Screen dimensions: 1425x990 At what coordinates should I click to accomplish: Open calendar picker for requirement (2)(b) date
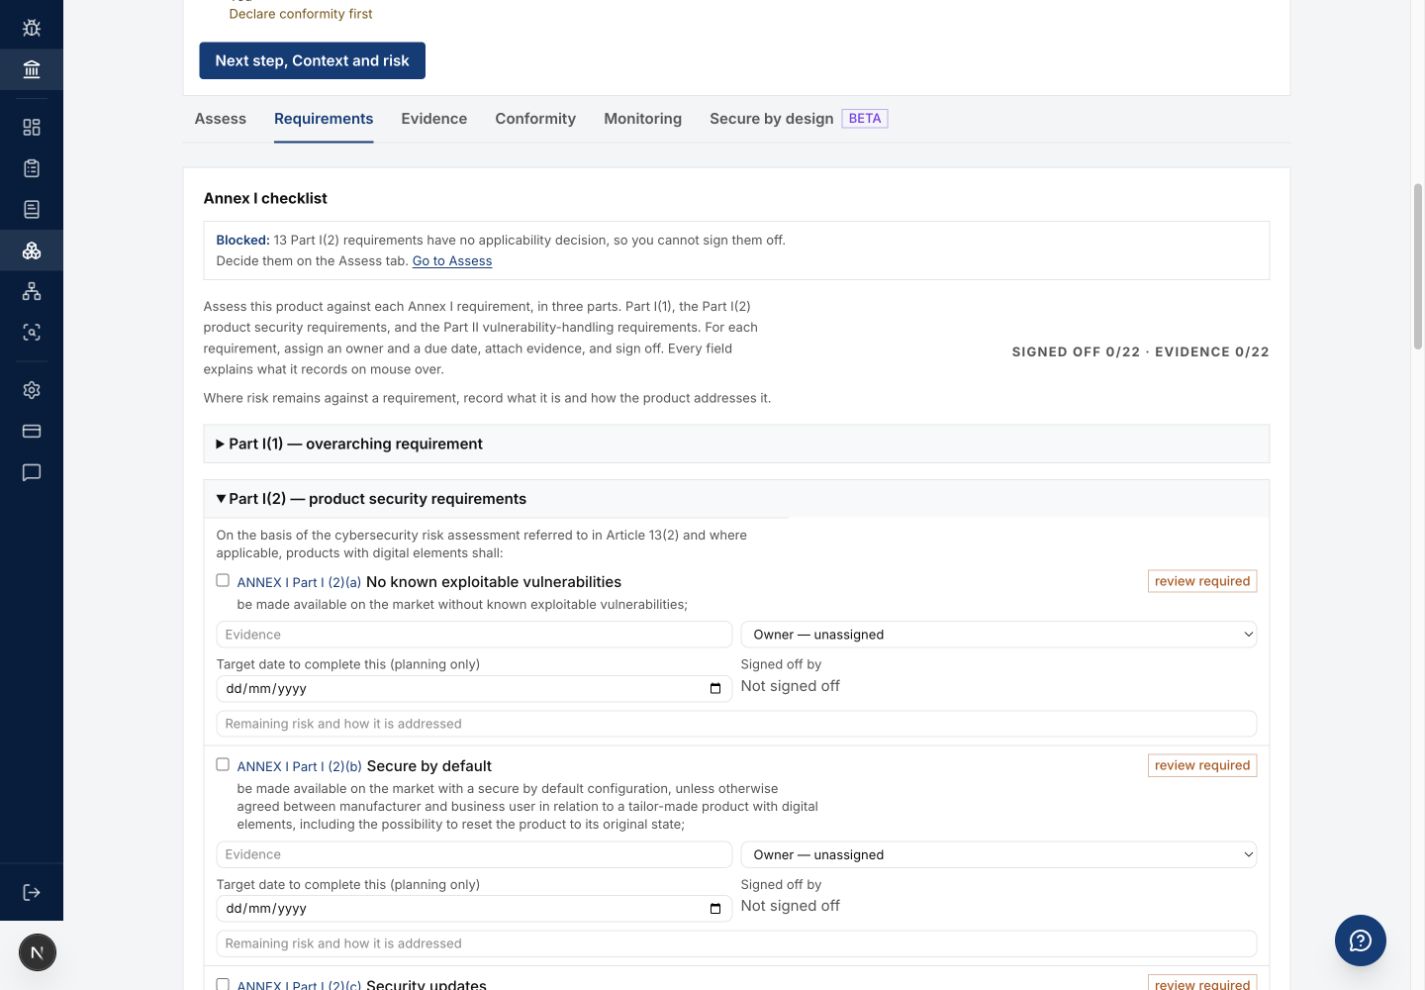pos(715,908)
